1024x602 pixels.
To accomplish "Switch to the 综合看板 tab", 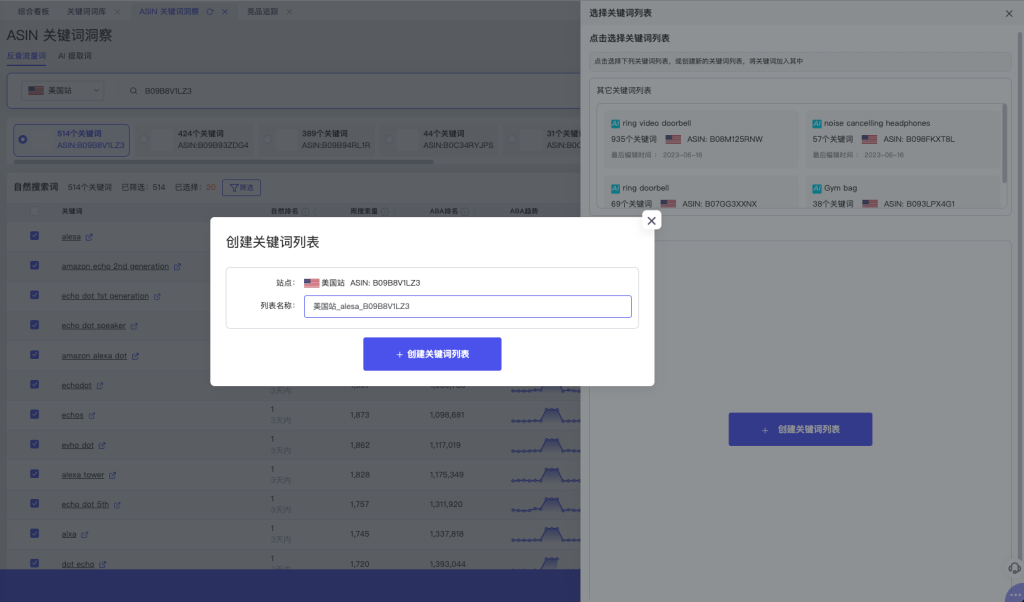I will tap(33, 12).
